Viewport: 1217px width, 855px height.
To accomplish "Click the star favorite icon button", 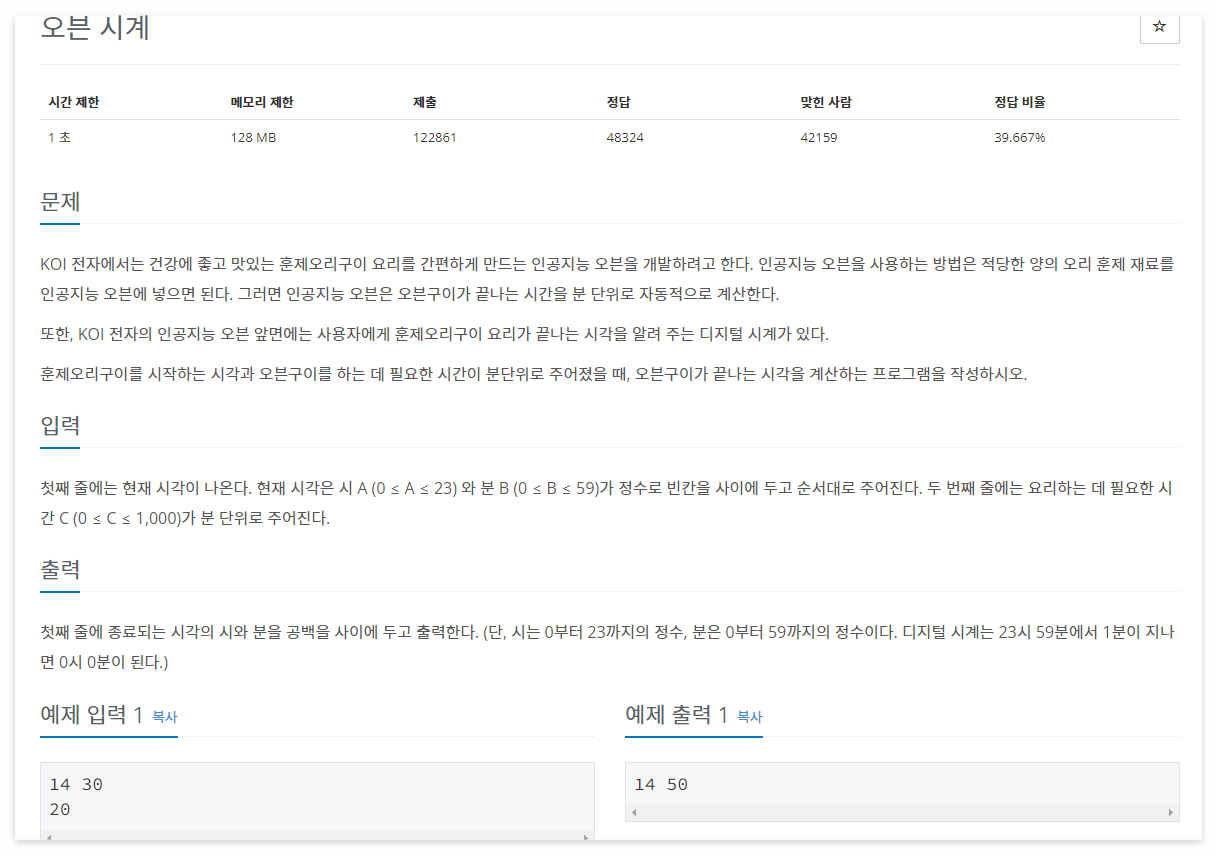I will click(x=1159, y=27).
